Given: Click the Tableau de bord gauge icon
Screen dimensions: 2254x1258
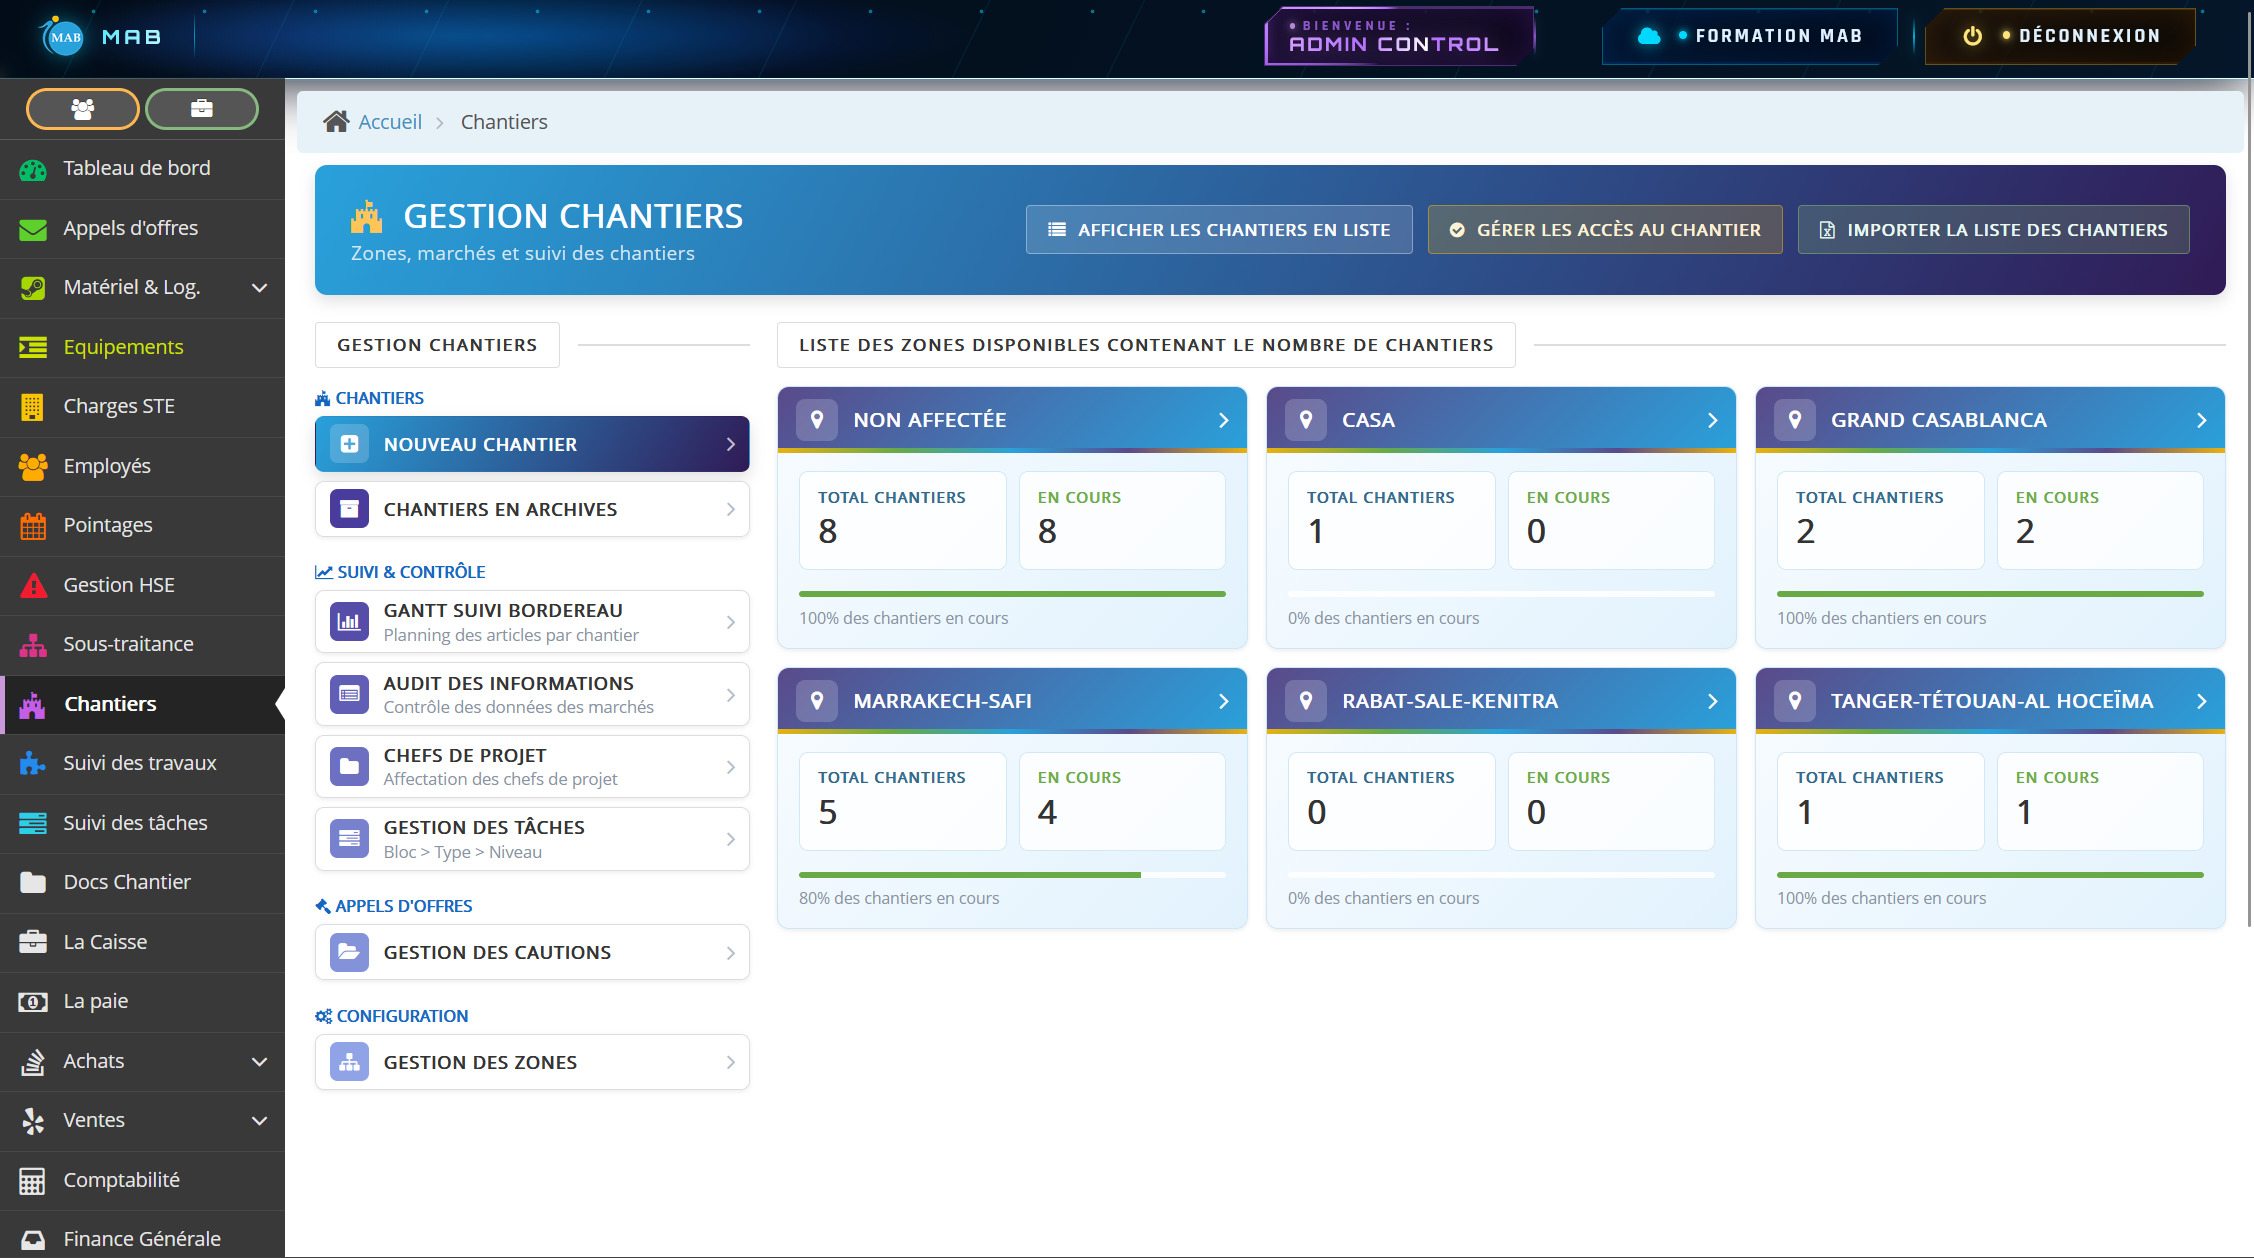Looking at the screenshot, I should [x=33, y=169].
